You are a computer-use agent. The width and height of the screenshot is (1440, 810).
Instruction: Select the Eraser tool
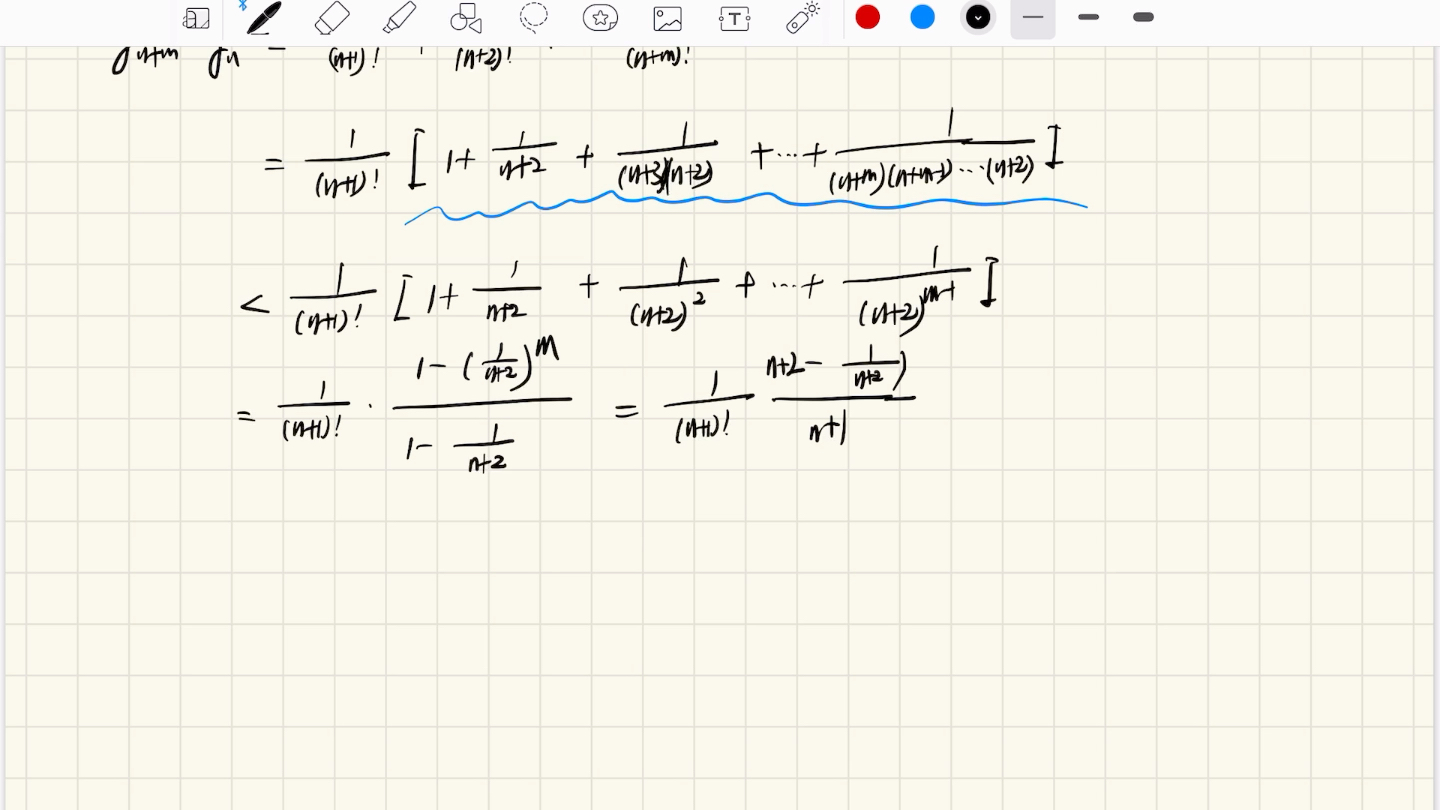332,18
